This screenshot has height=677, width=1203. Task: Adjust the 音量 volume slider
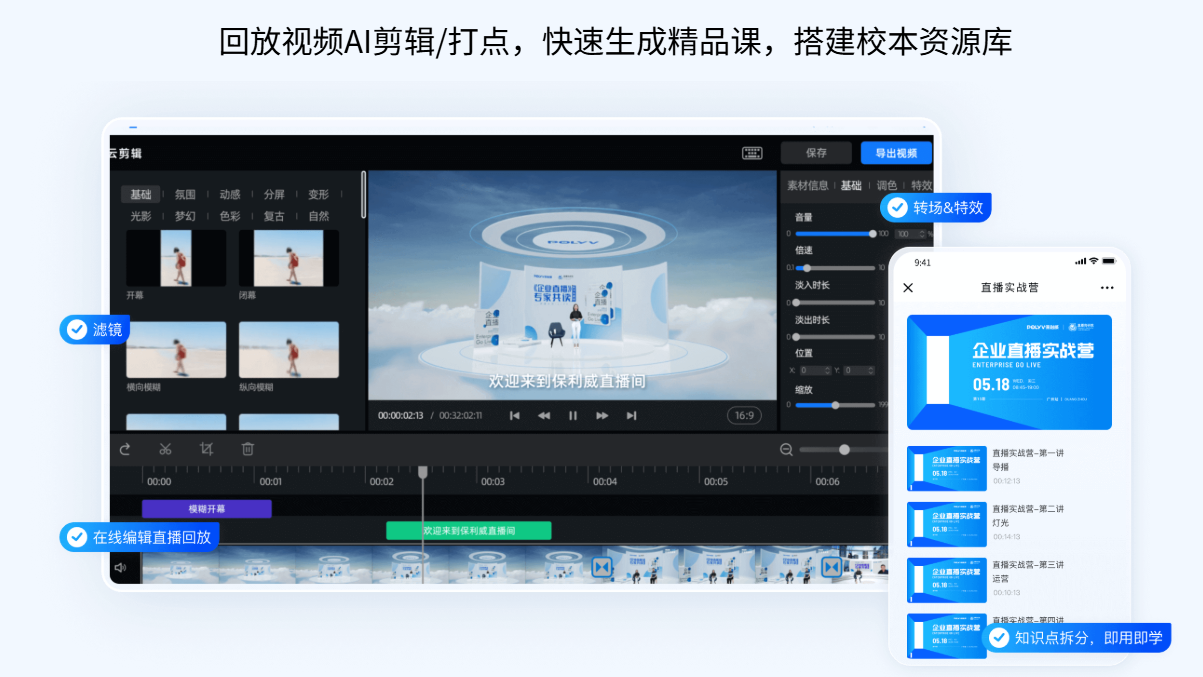[872, 233]
